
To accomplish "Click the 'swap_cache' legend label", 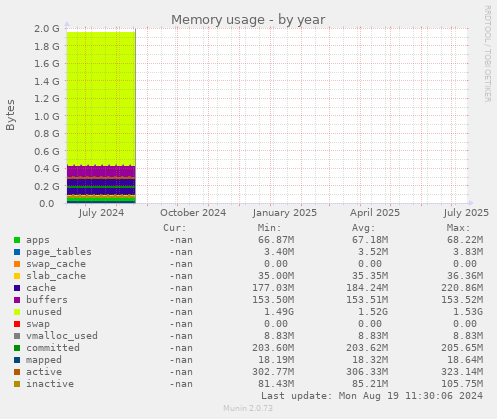I will pyautogui.click(x=56, y=264).
